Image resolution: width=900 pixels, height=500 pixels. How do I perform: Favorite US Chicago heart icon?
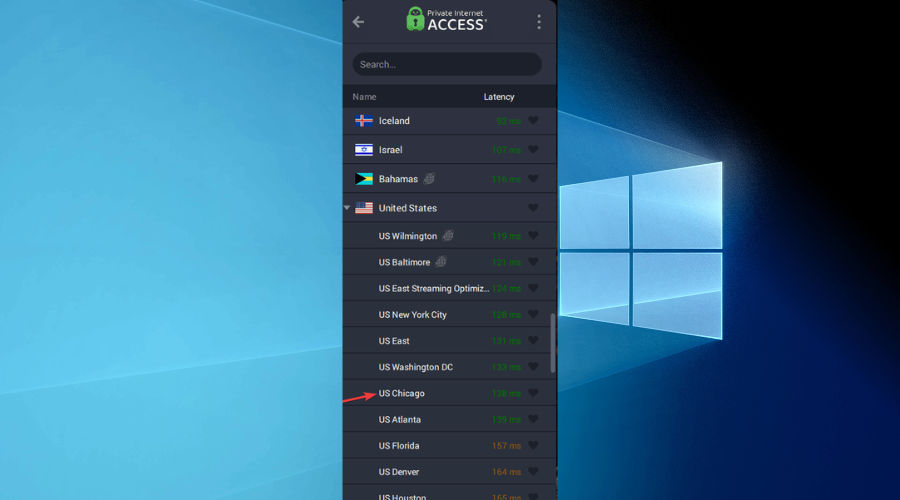(533, 393)
